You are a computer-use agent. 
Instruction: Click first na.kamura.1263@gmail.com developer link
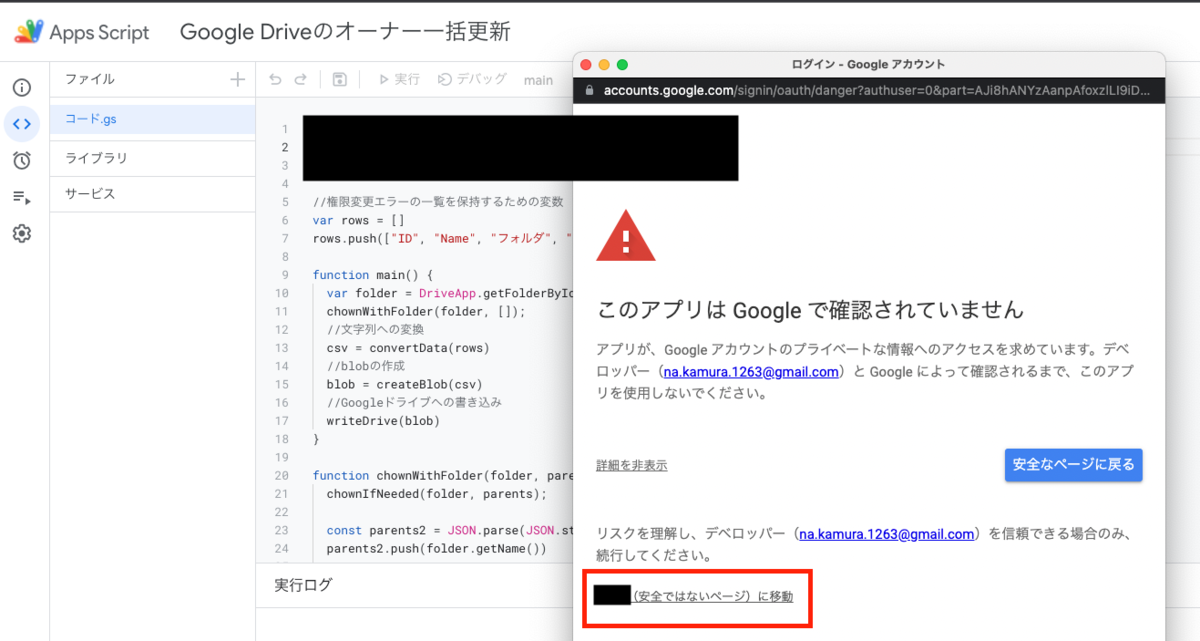point(750,372)
